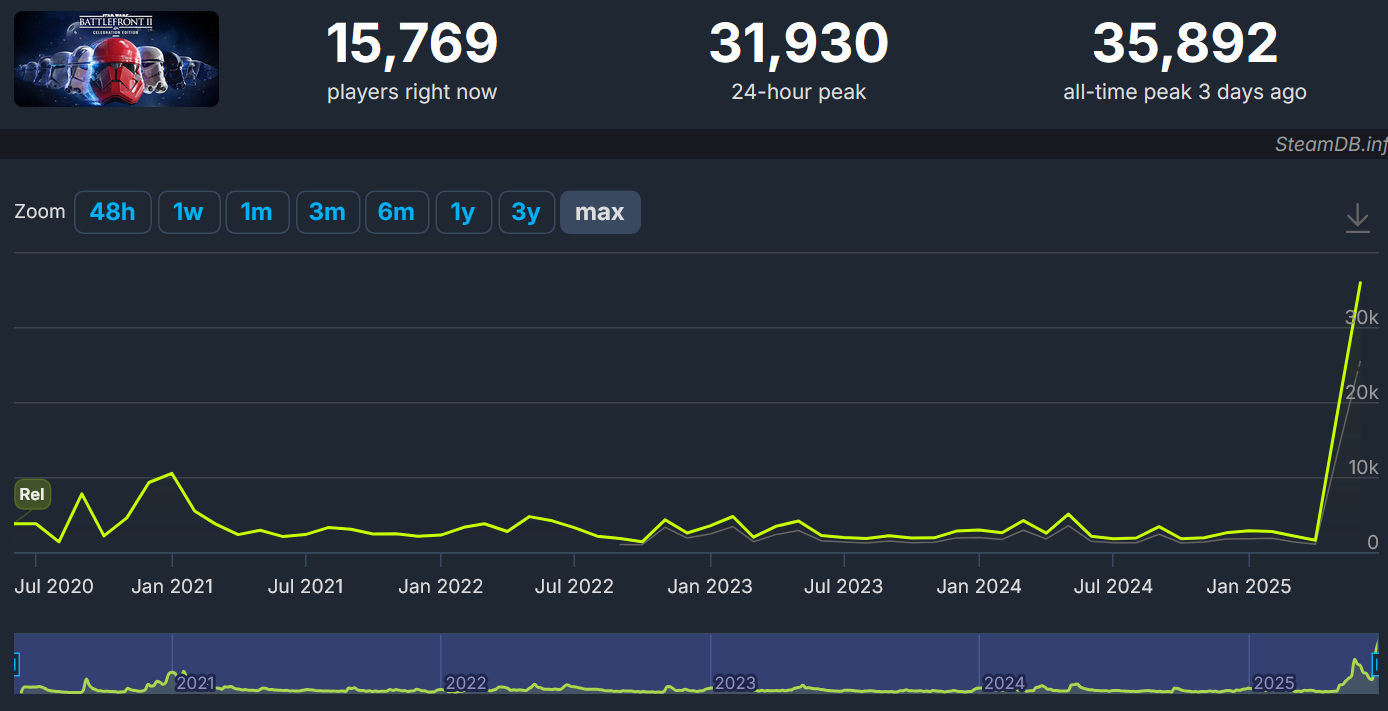1388x711 pixels.
Task: Set zoom to 1m
Action: [257, 212]
